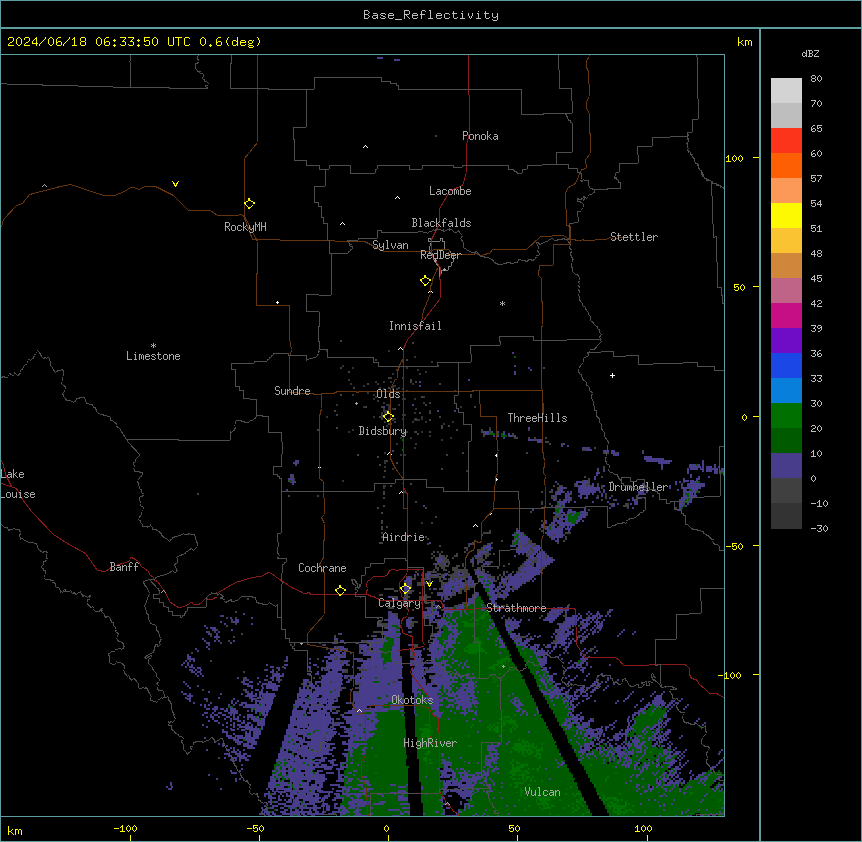
Task: Click the Airdrie label
Action: click(404, 537)
